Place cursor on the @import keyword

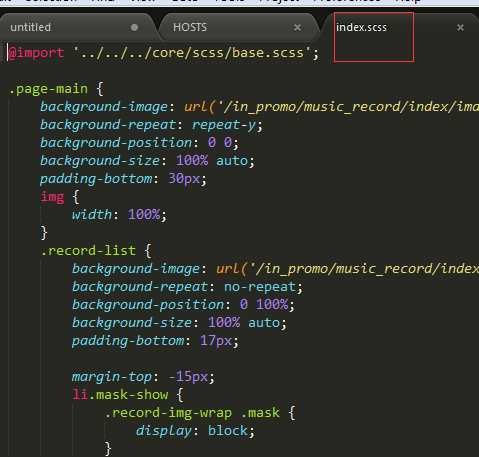36,53
